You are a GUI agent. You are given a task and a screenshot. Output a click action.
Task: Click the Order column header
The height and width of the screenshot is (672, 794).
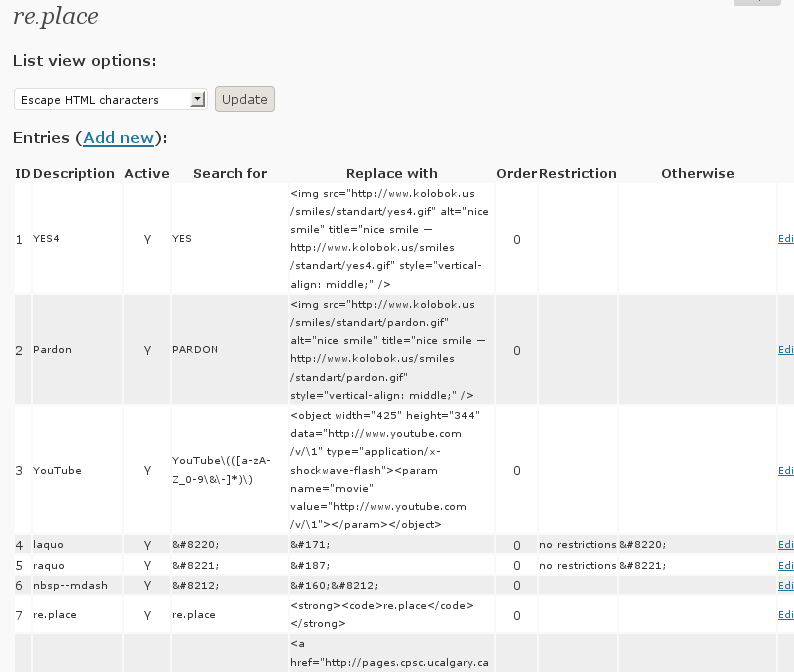click(516, 173)
